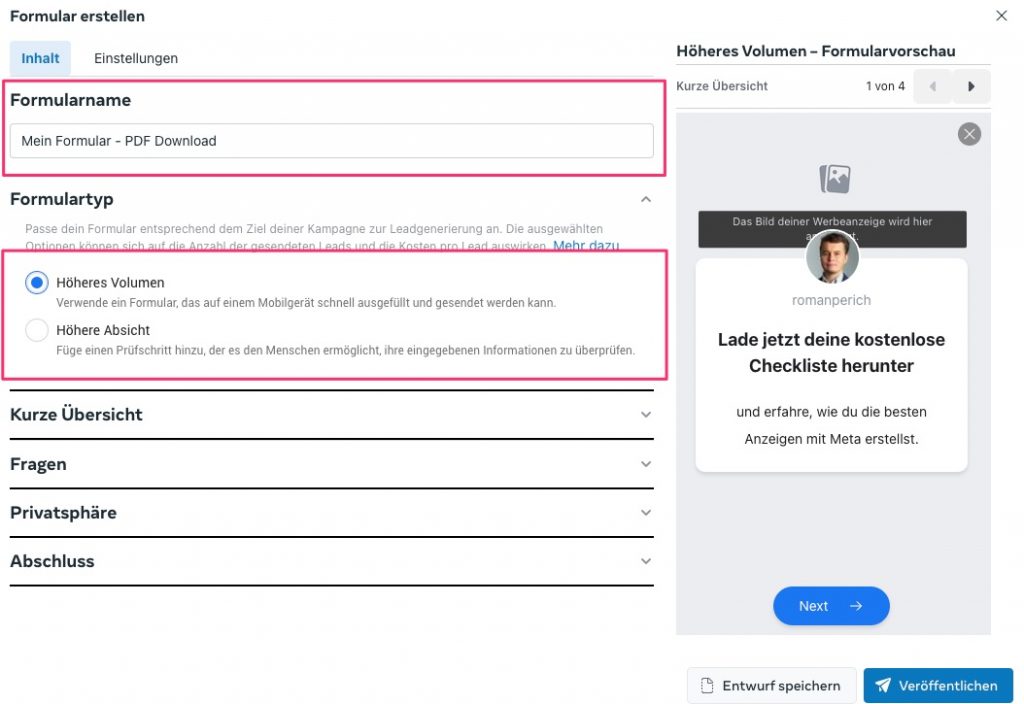
Task: Dismiss the form preview with X icon
Action: click(969, 134)
